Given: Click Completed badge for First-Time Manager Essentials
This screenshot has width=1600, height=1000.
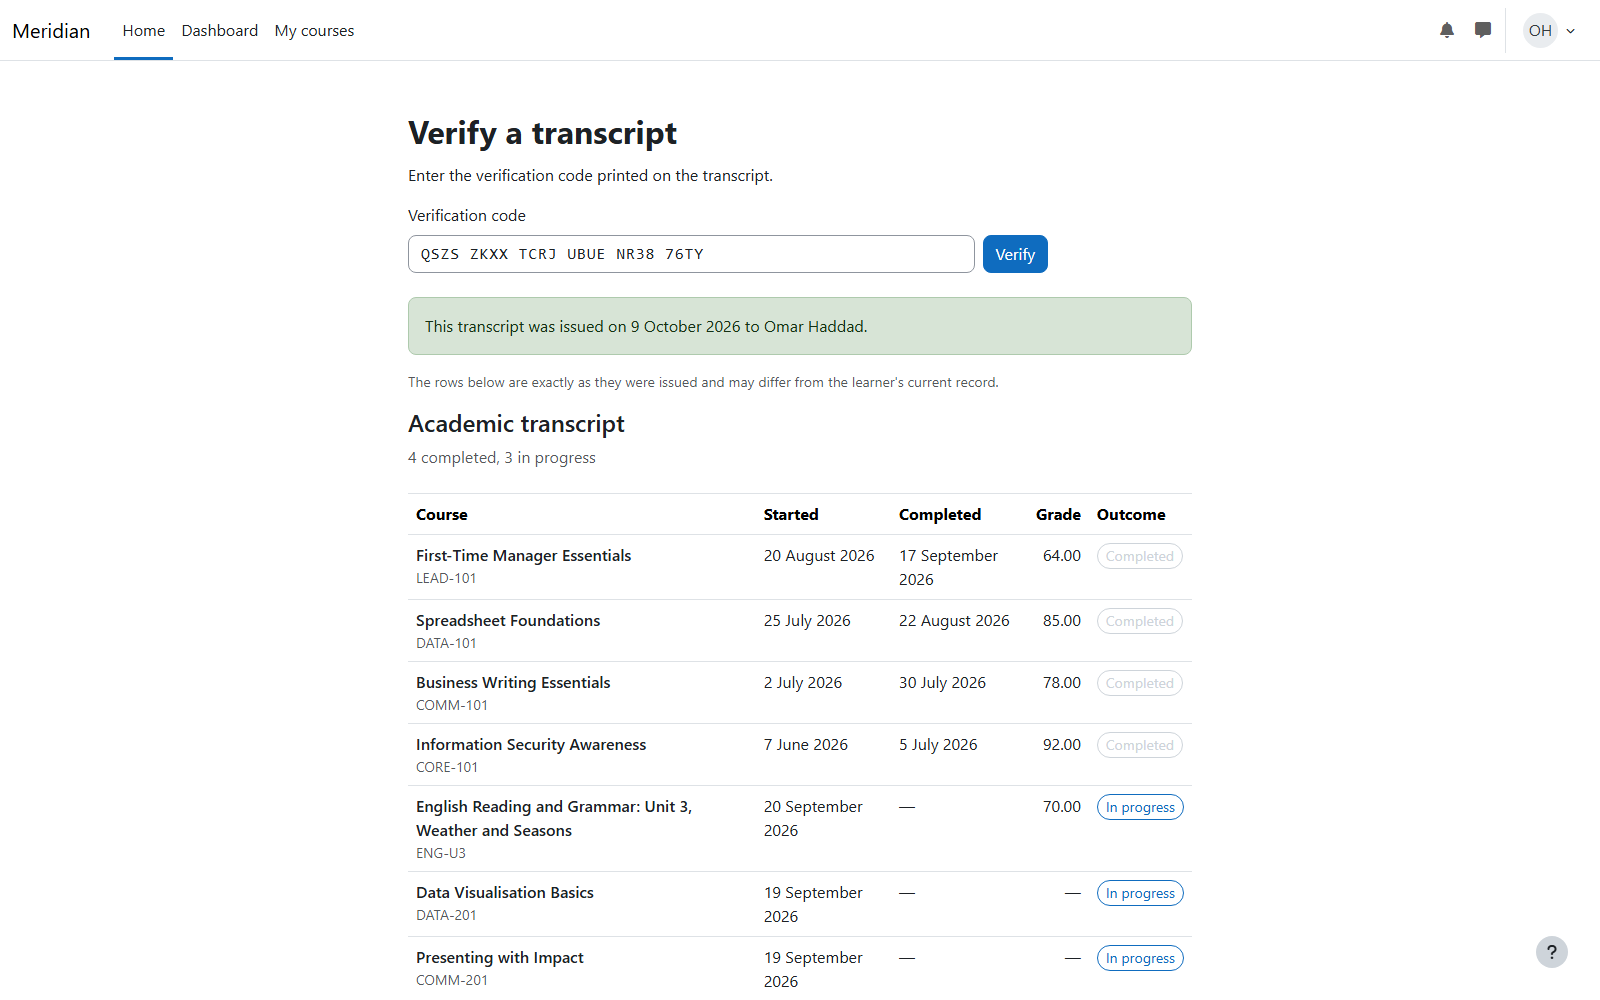Looking at the screenshot, I should (x=1140, y=556).
